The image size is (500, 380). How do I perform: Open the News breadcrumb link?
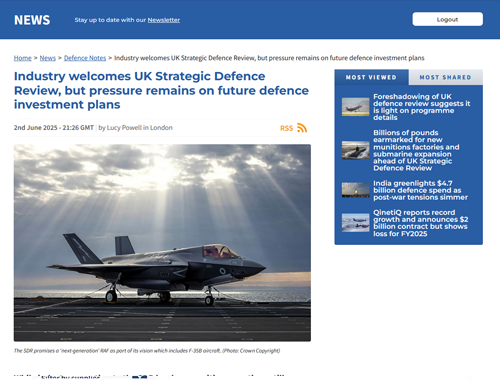(x=48, y=58)
